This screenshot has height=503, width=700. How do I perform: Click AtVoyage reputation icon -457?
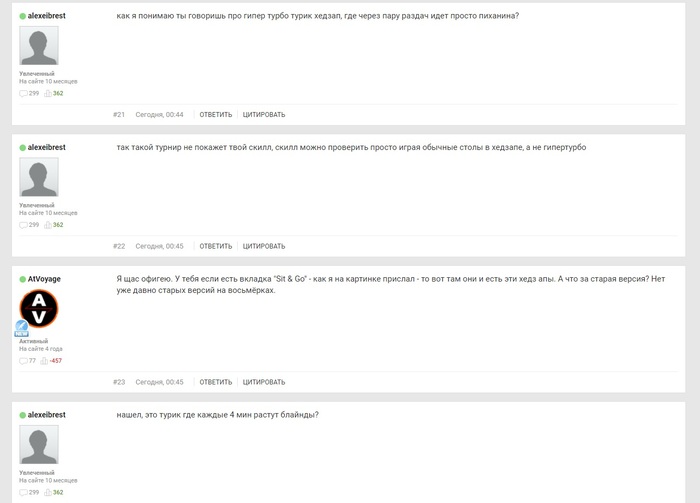(x=44, y=361)
